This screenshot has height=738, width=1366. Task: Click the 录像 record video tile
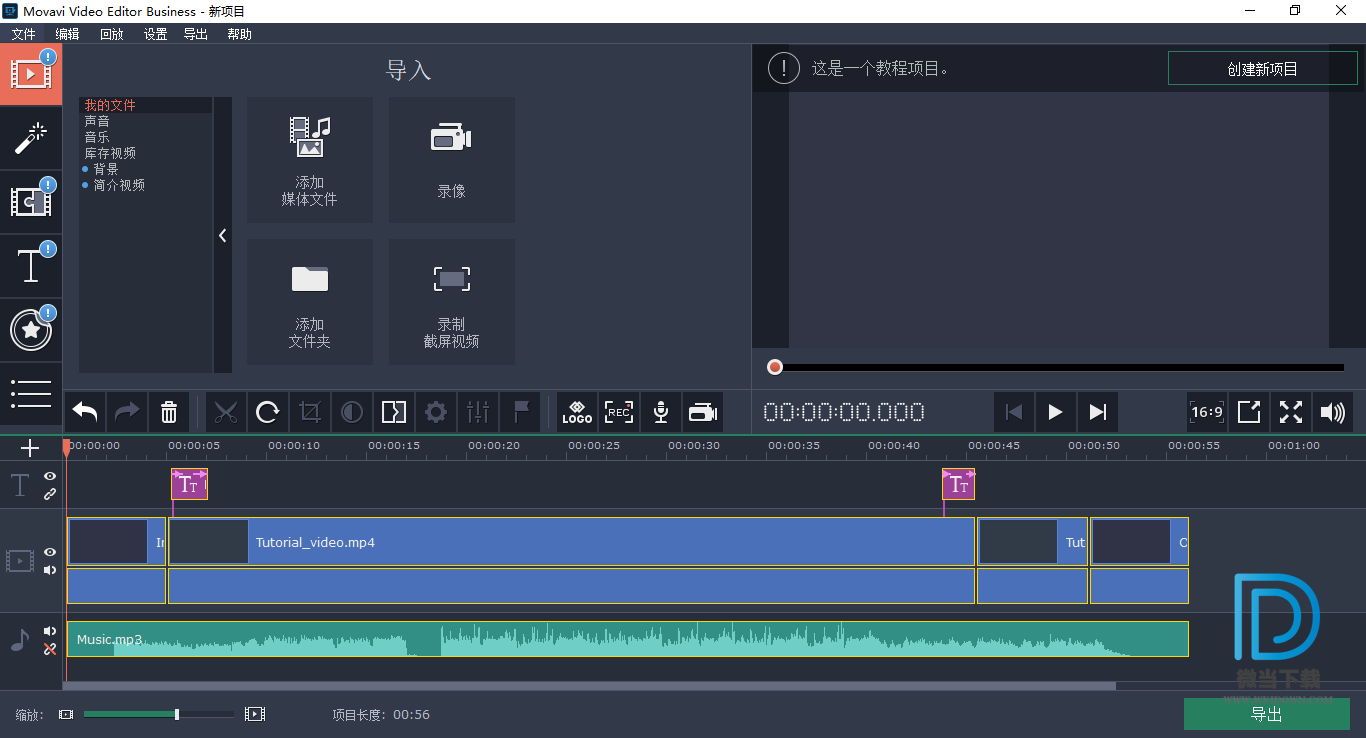[x=452, y=160]
